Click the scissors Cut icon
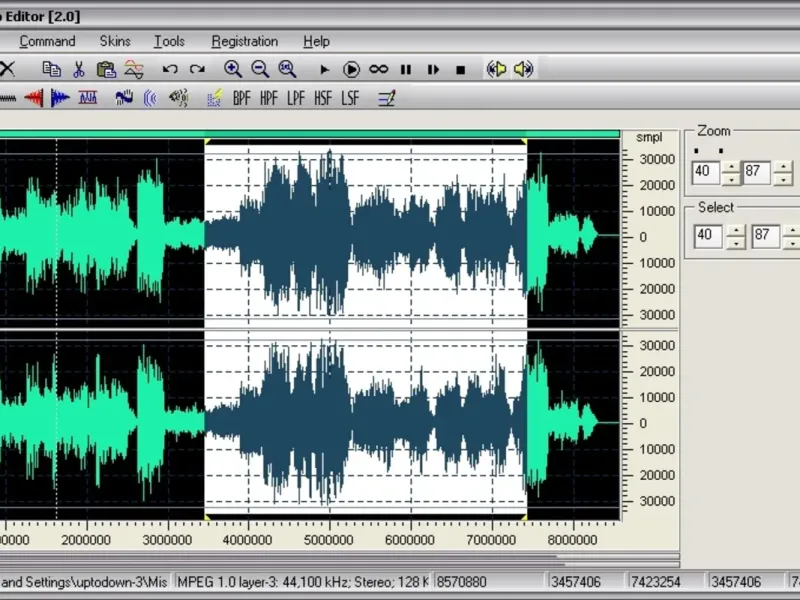The height and width of the screenshot is (600, 800). click(x=79, y=69)
